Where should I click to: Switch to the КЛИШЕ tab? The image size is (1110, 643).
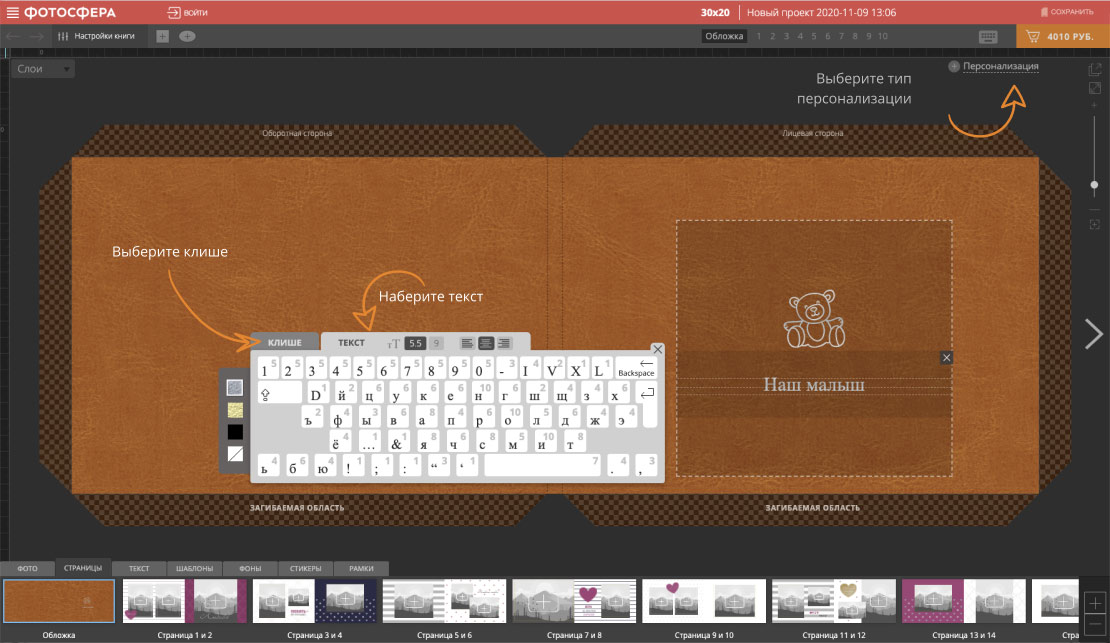click(285, 342)
